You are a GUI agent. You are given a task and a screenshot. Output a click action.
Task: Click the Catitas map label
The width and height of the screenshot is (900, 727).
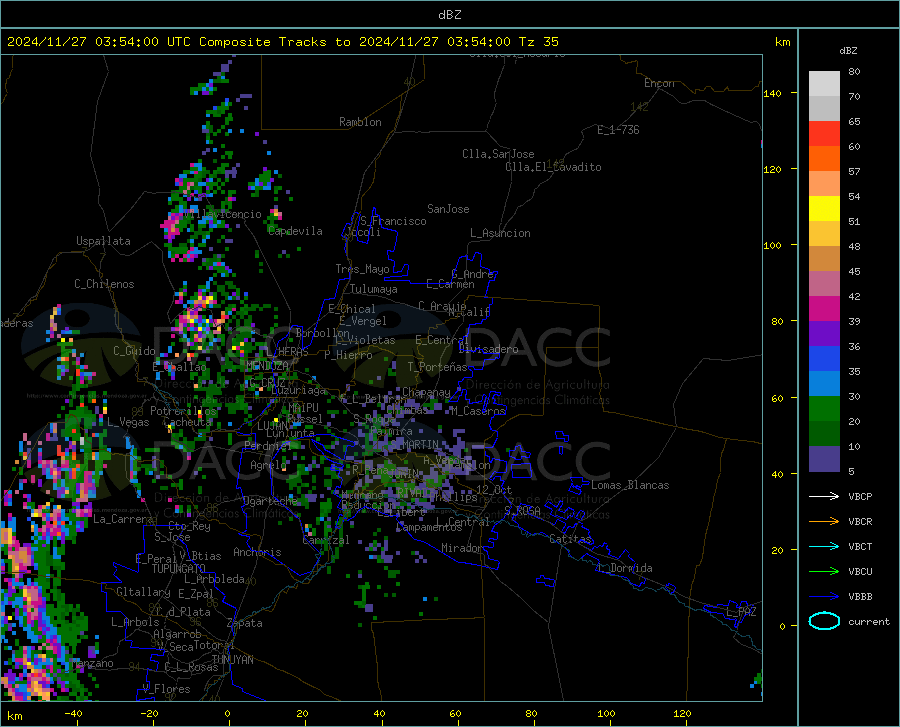(570, 539)
